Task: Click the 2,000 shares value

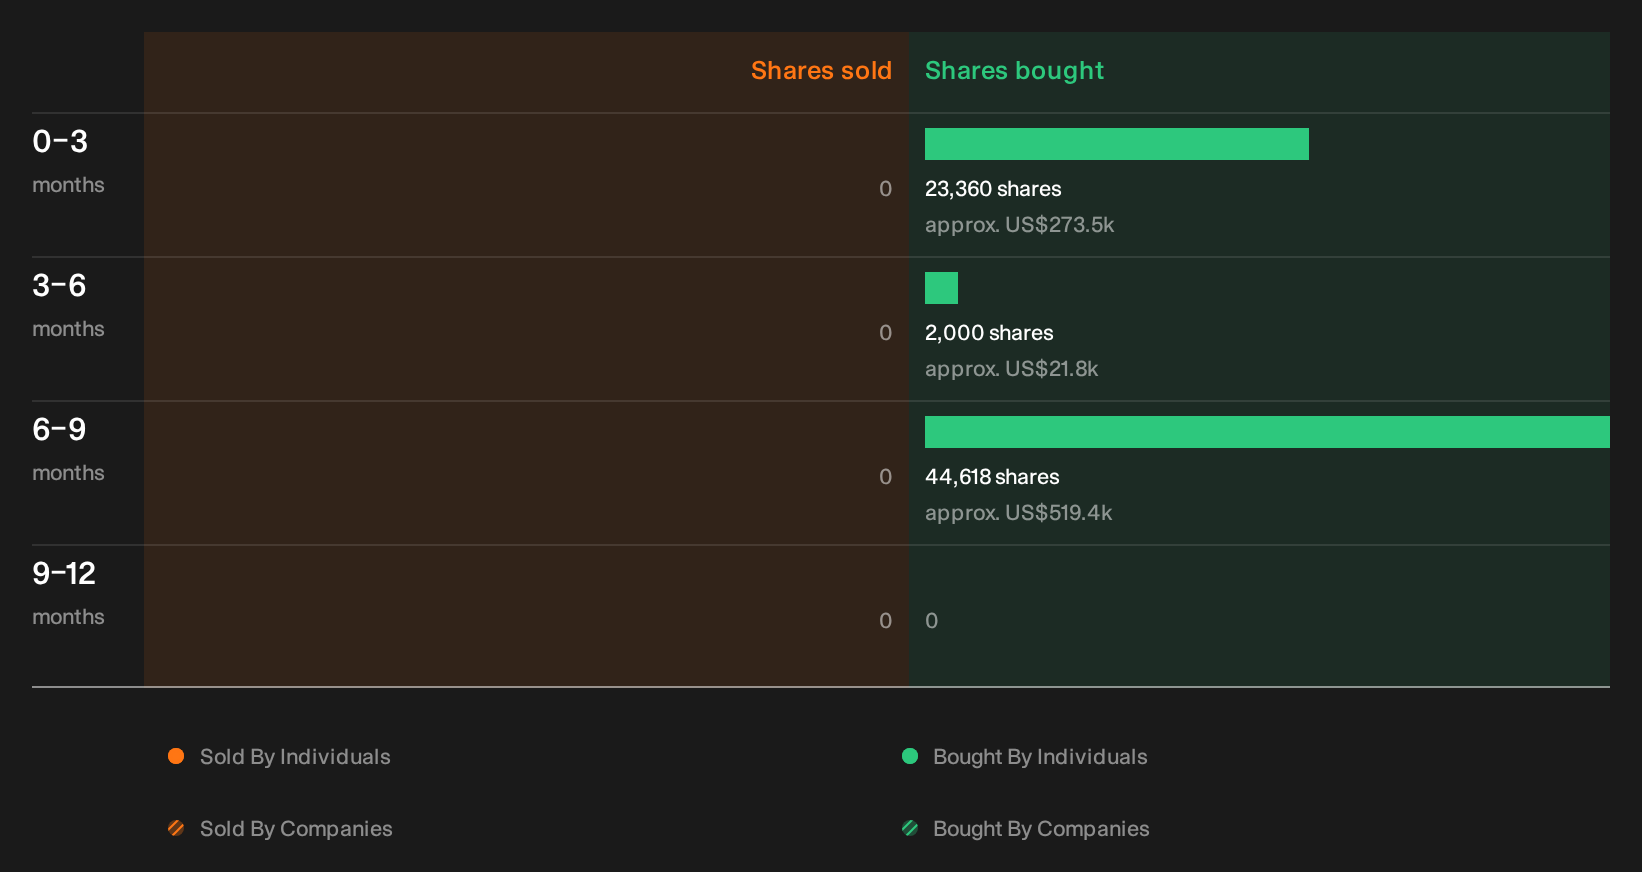Action: tap(989, 333)
